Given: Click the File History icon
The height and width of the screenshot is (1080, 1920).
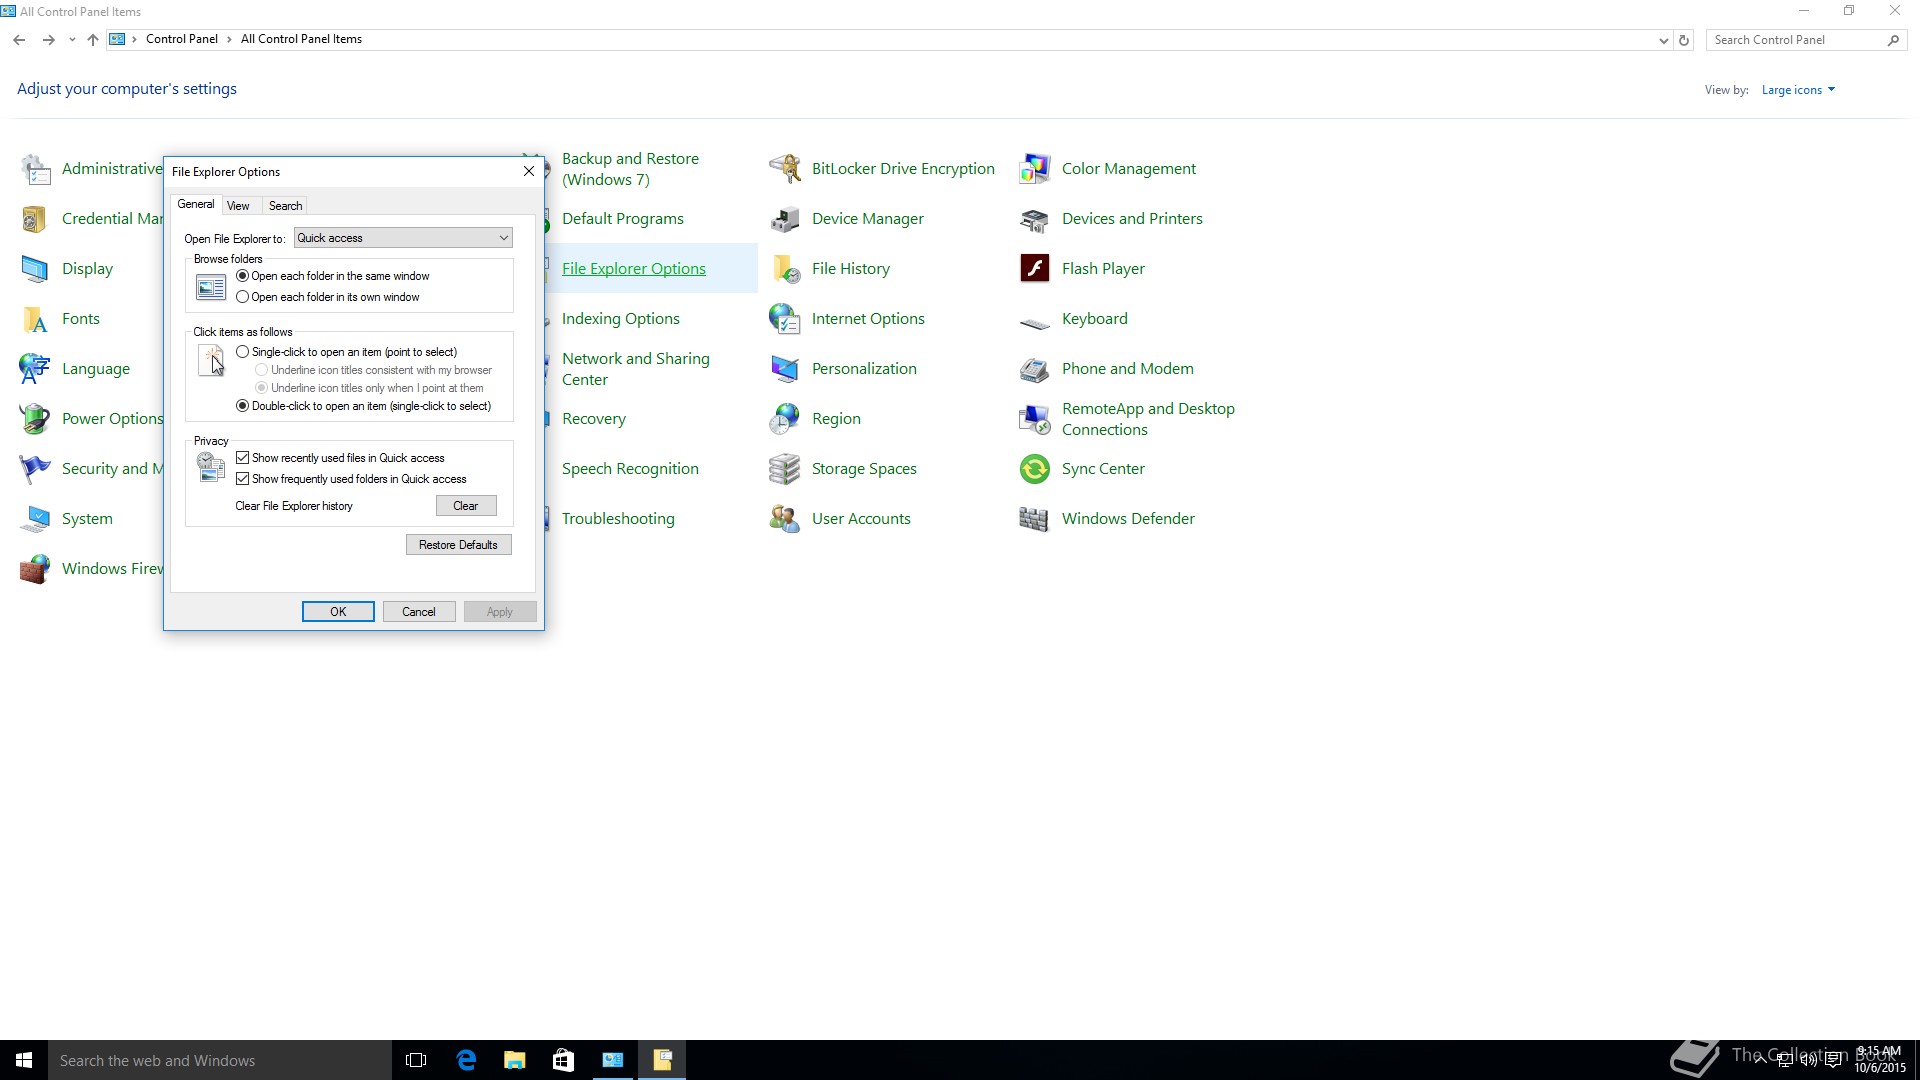Looking at the screenshot, I should click(x=785, y=269).
